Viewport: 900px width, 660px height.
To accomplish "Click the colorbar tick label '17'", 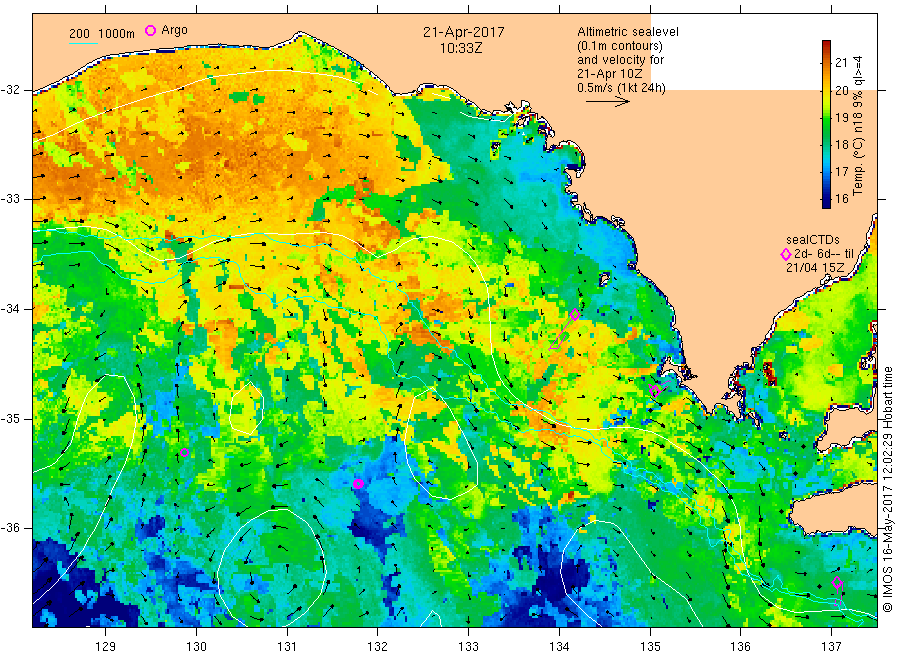I will pyautogui.click(x=841, y=172).
